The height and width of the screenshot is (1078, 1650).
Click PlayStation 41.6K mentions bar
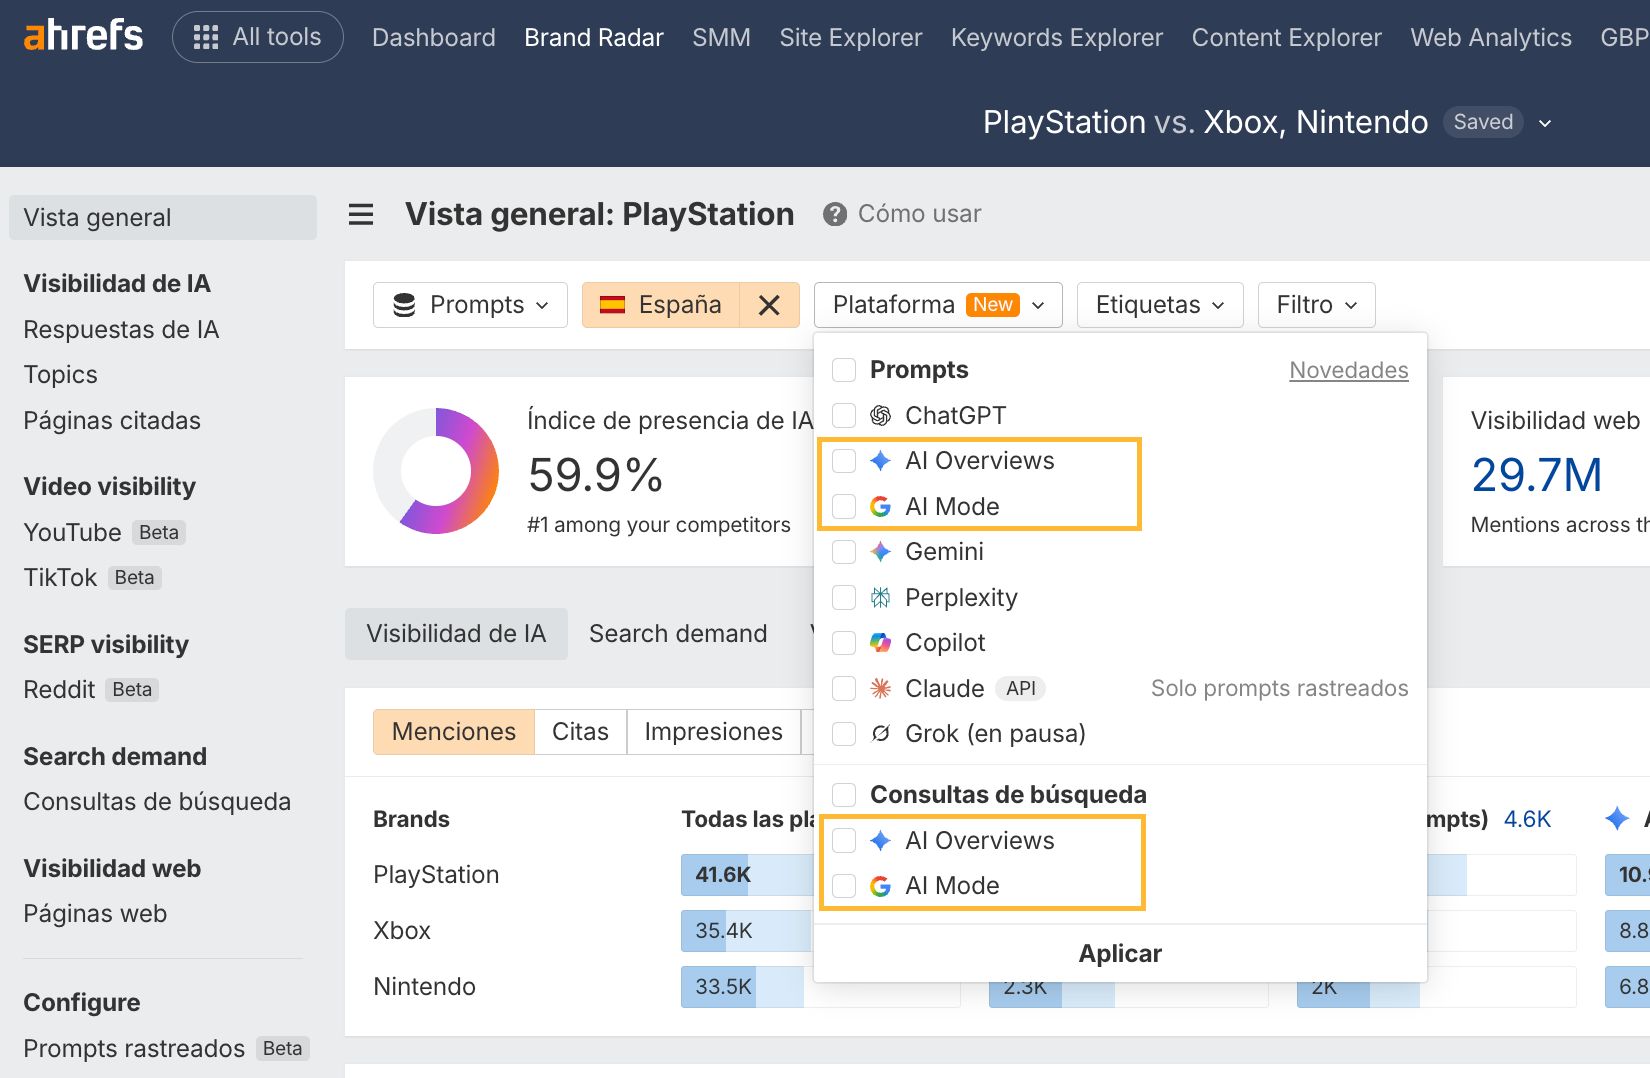coord(747,875)
